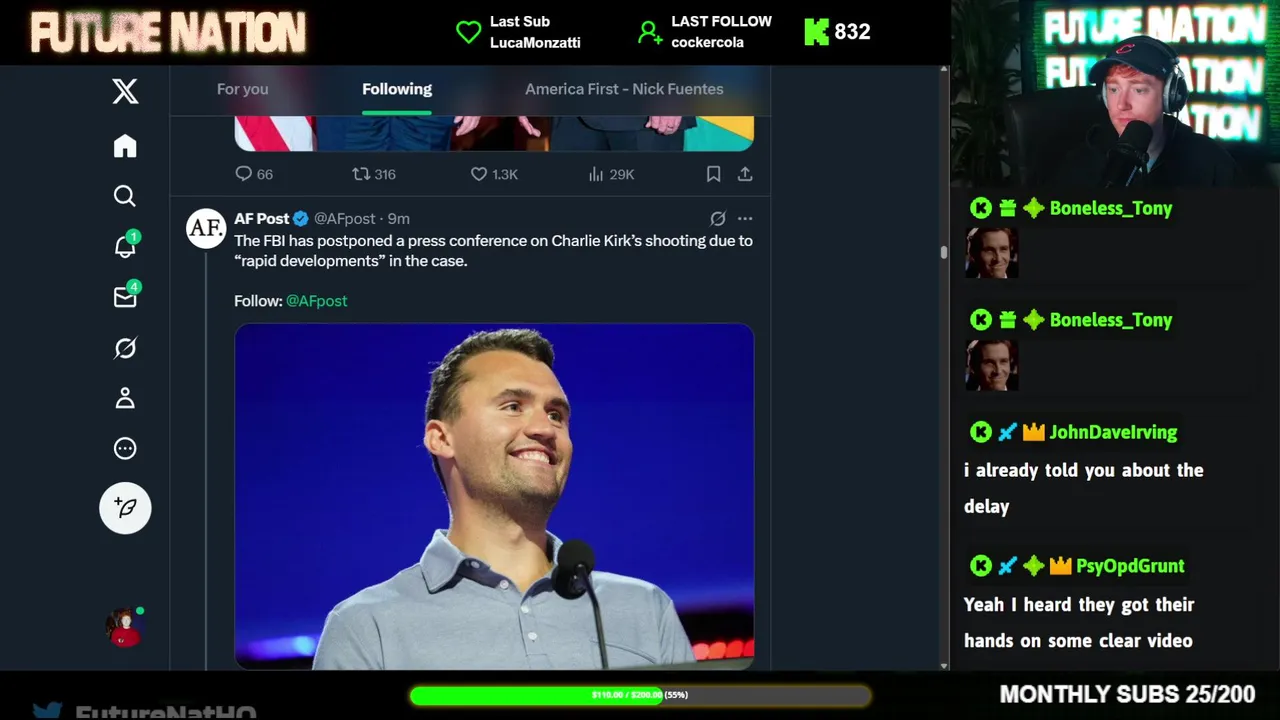This screenshot has height=720, width=1280.
Task: Like the post with 1.3K likes
Action: 479,174
